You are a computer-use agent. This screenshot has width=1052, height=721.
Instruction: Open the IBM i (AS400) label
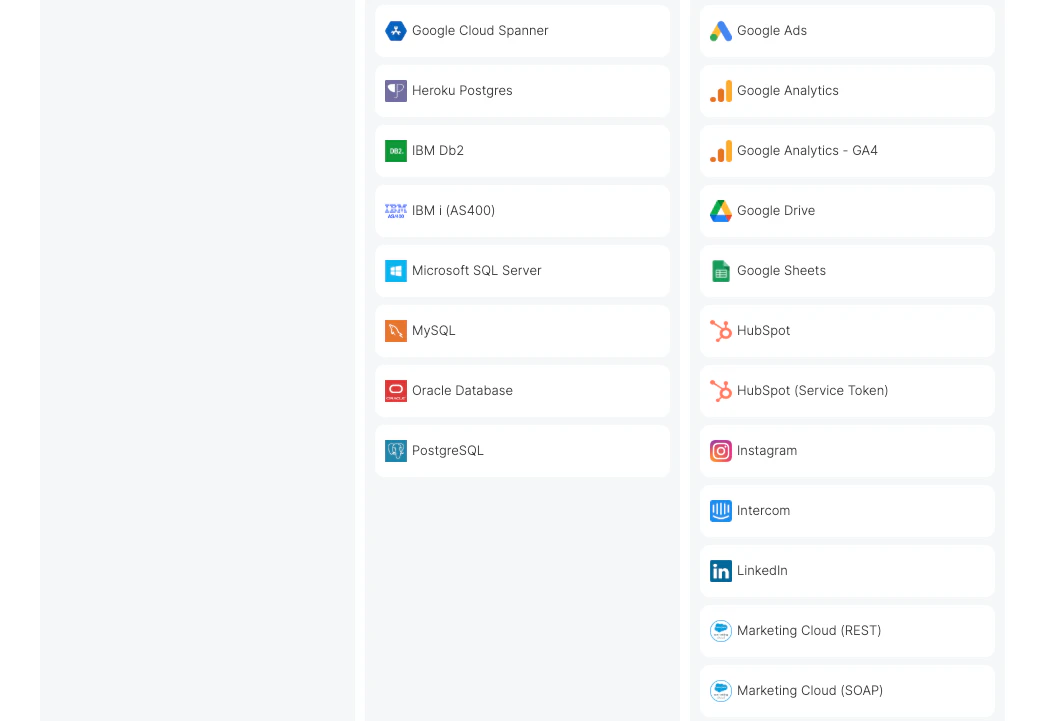click(454, 211)
